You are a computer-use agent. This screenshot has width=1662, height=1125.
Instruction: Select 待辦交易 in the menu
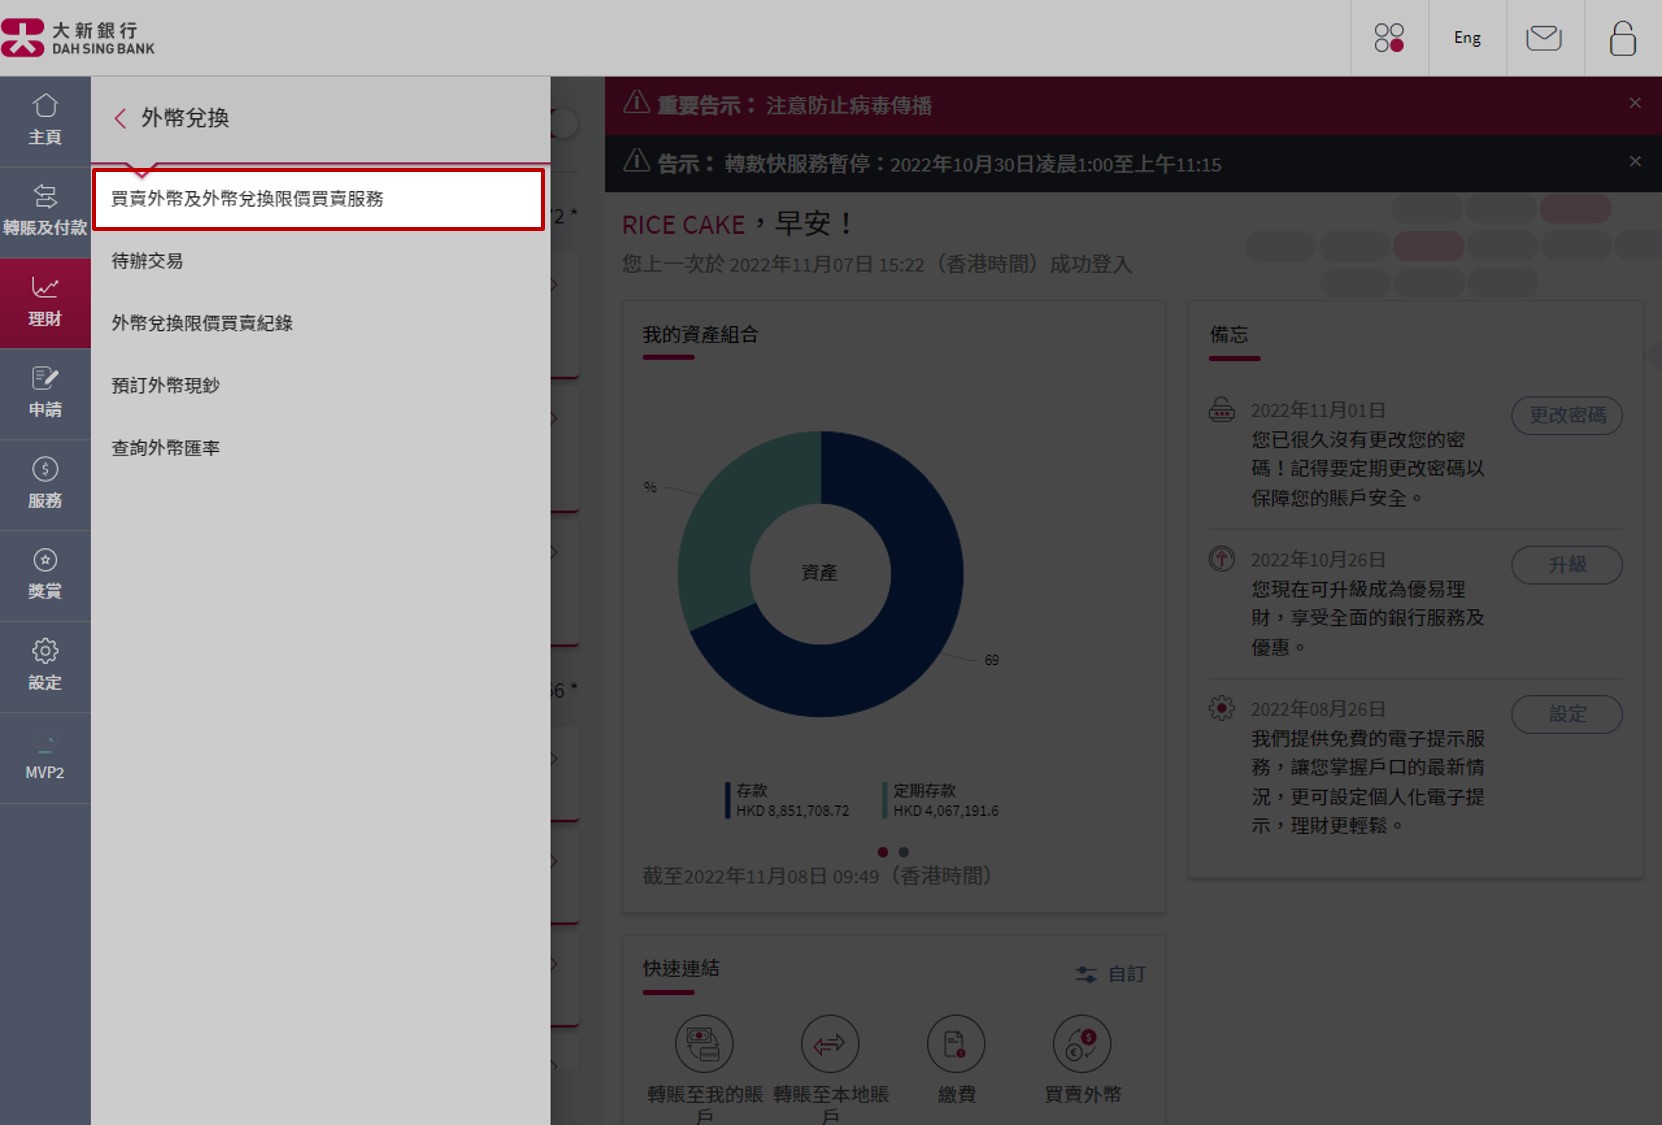point(147,261)
